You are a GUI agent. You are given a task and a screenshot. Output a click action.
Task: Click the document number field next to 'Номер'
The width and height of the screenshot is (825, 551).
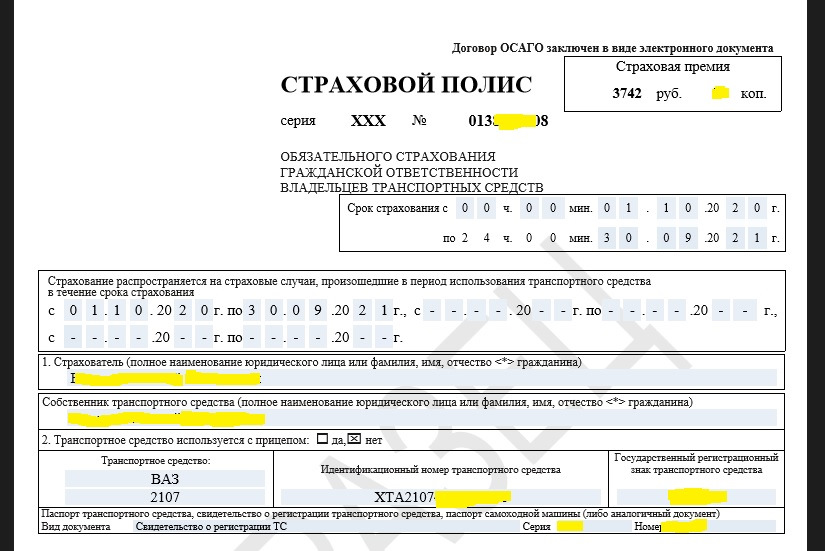(718, 526)
